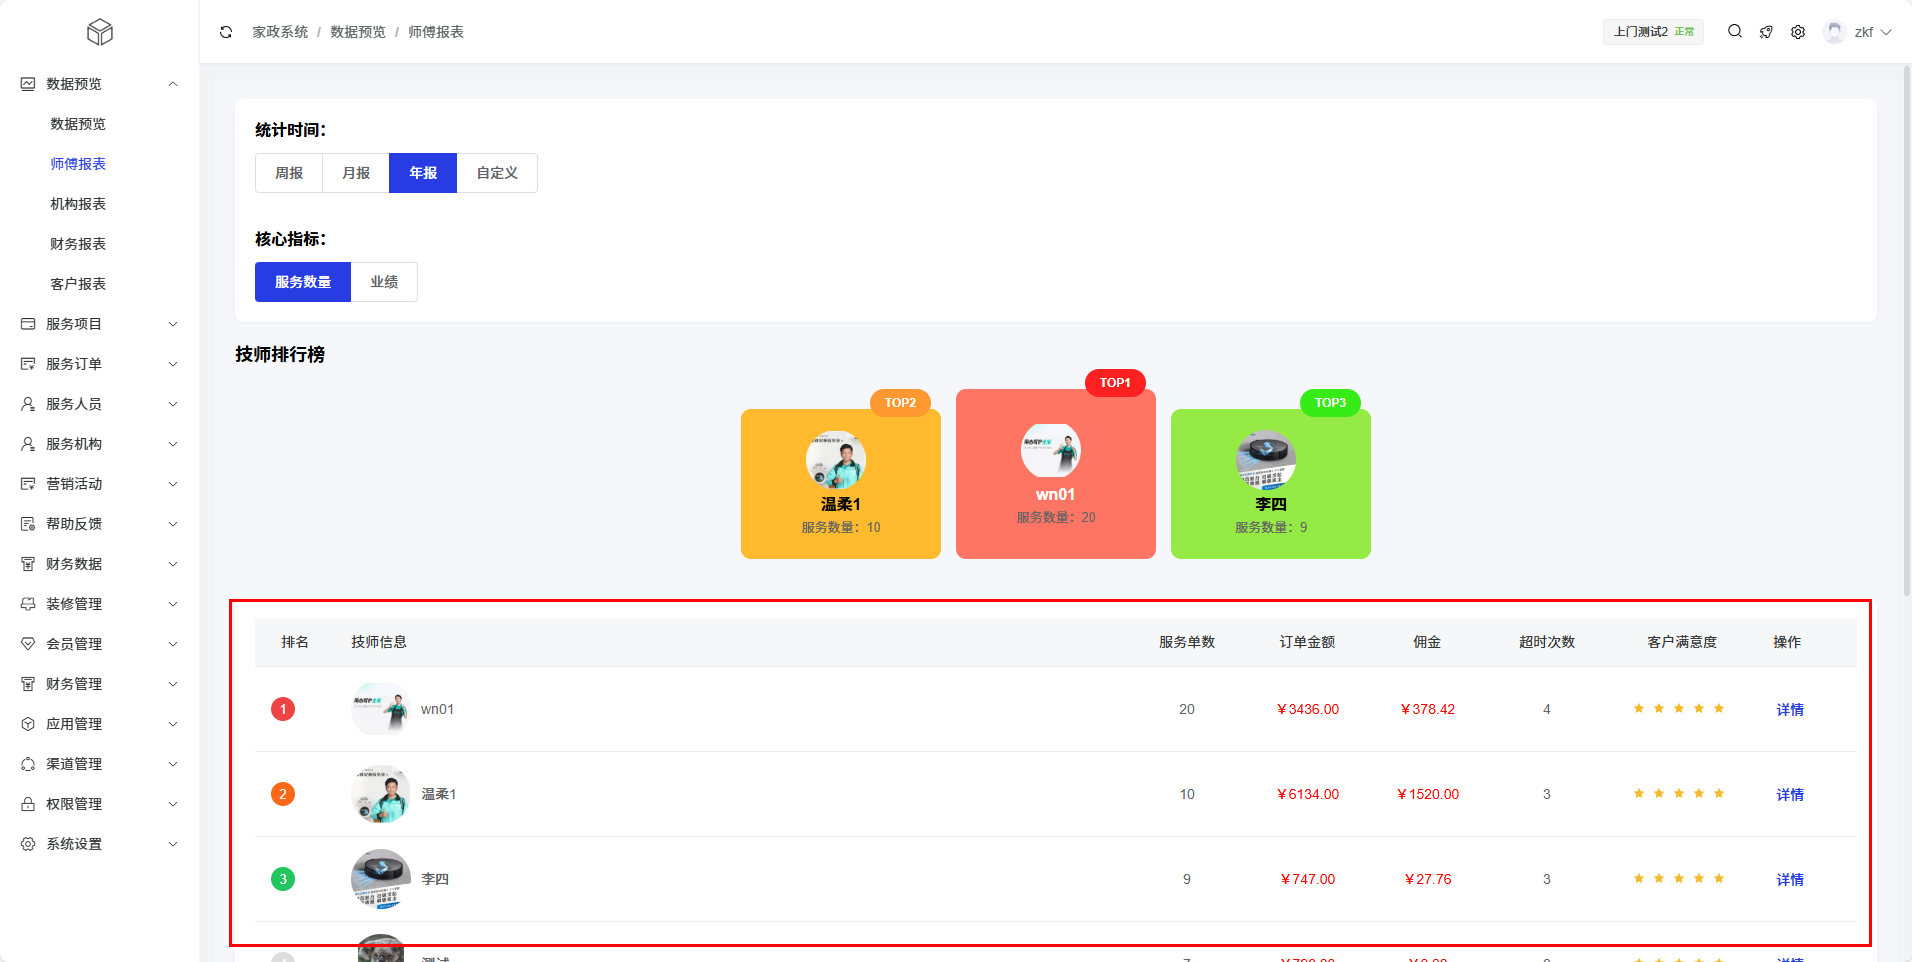Viewport: 1912px width, 962px height.
Task: Open the zkf user dropdown
Action: (1858, 32)
